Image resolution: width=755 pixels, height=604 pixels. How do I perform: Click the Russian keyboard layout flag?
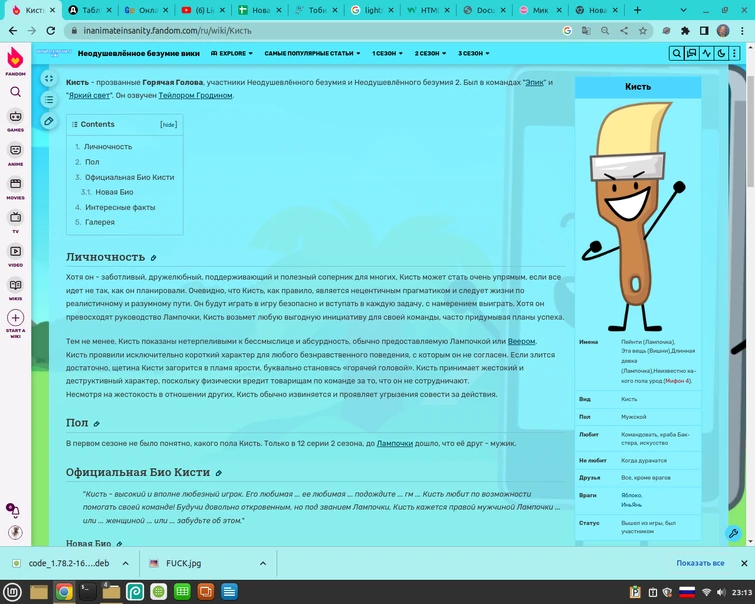click(687, 592)
